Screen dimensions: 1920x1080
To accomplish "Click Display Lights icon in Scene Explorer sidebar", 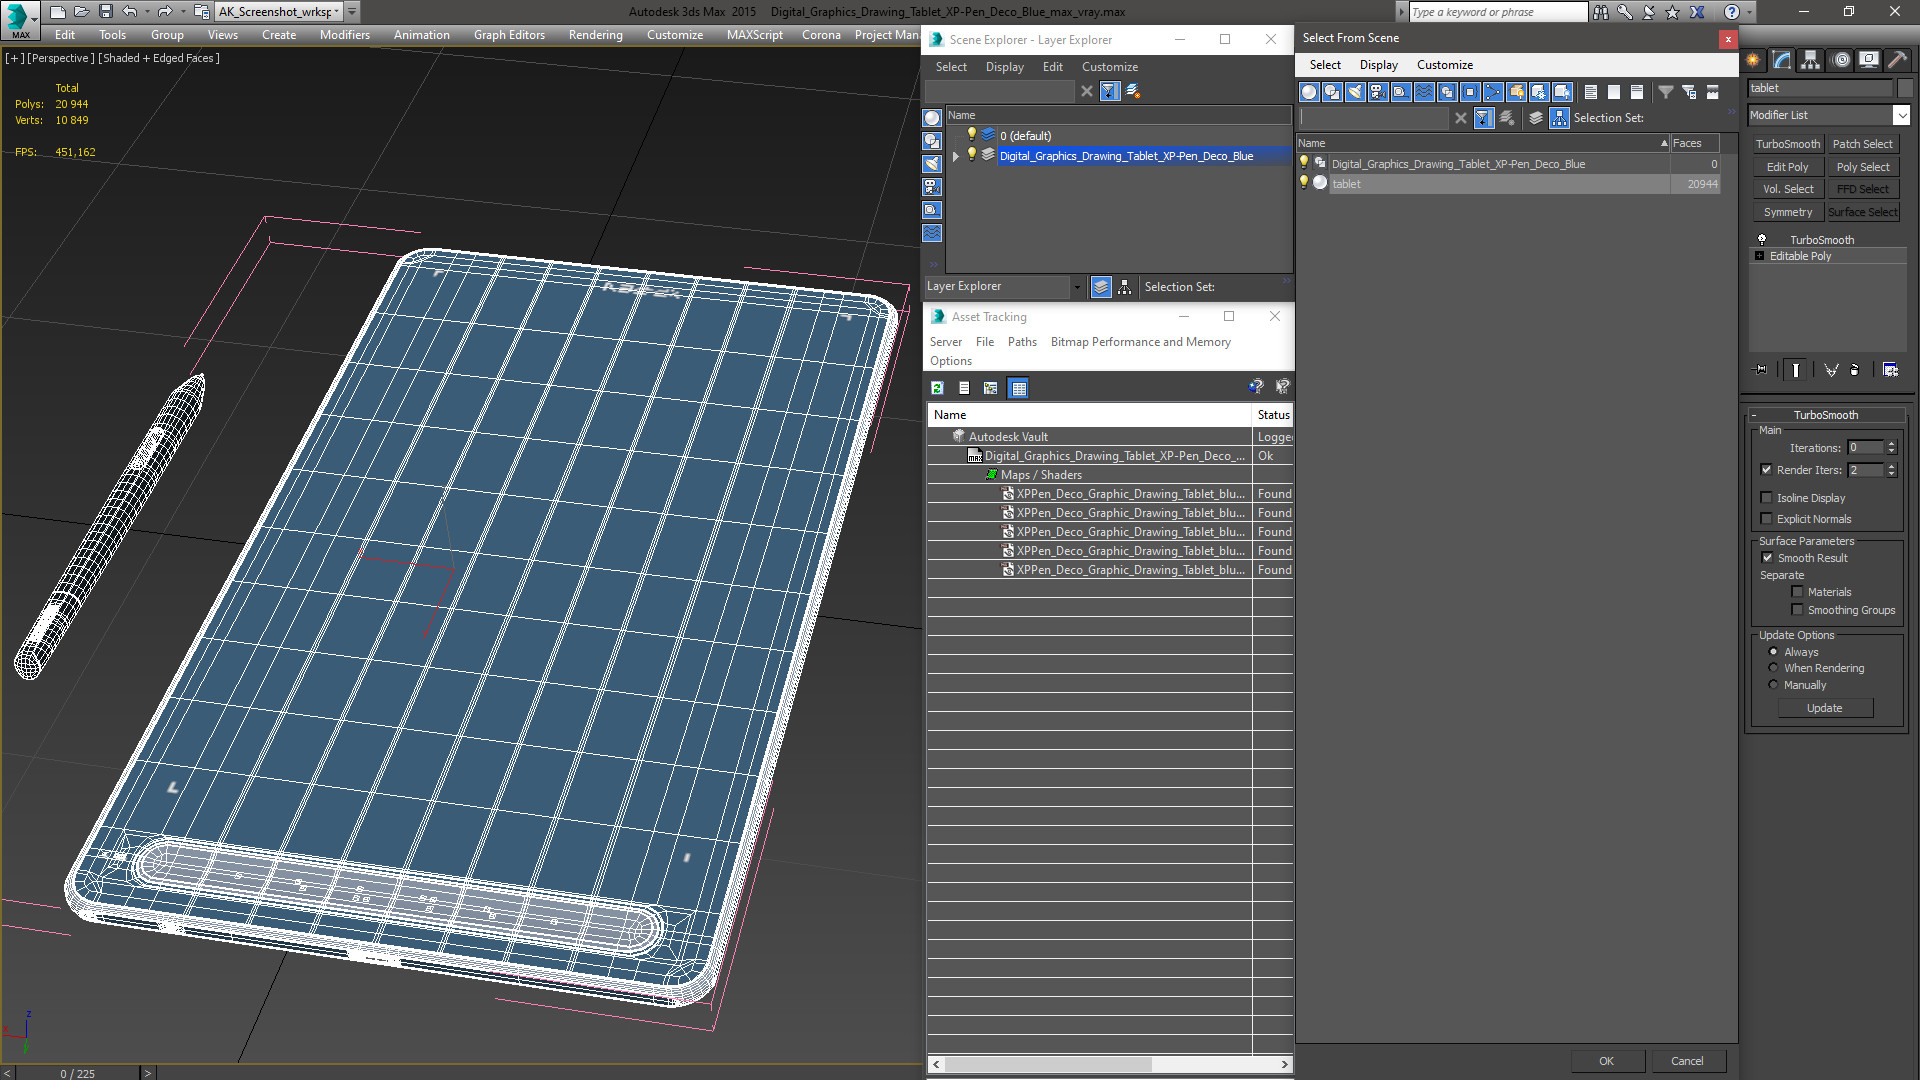I will pyautogui.click(x=932, y=164).
